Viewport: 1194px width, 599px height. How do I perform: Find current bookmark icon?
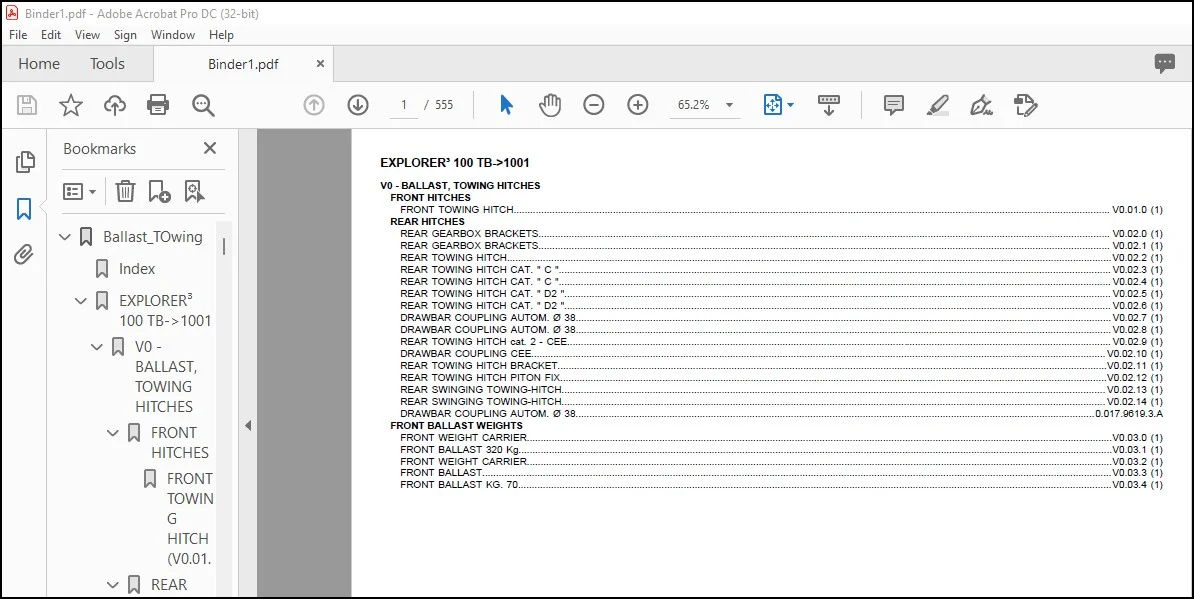194,191
